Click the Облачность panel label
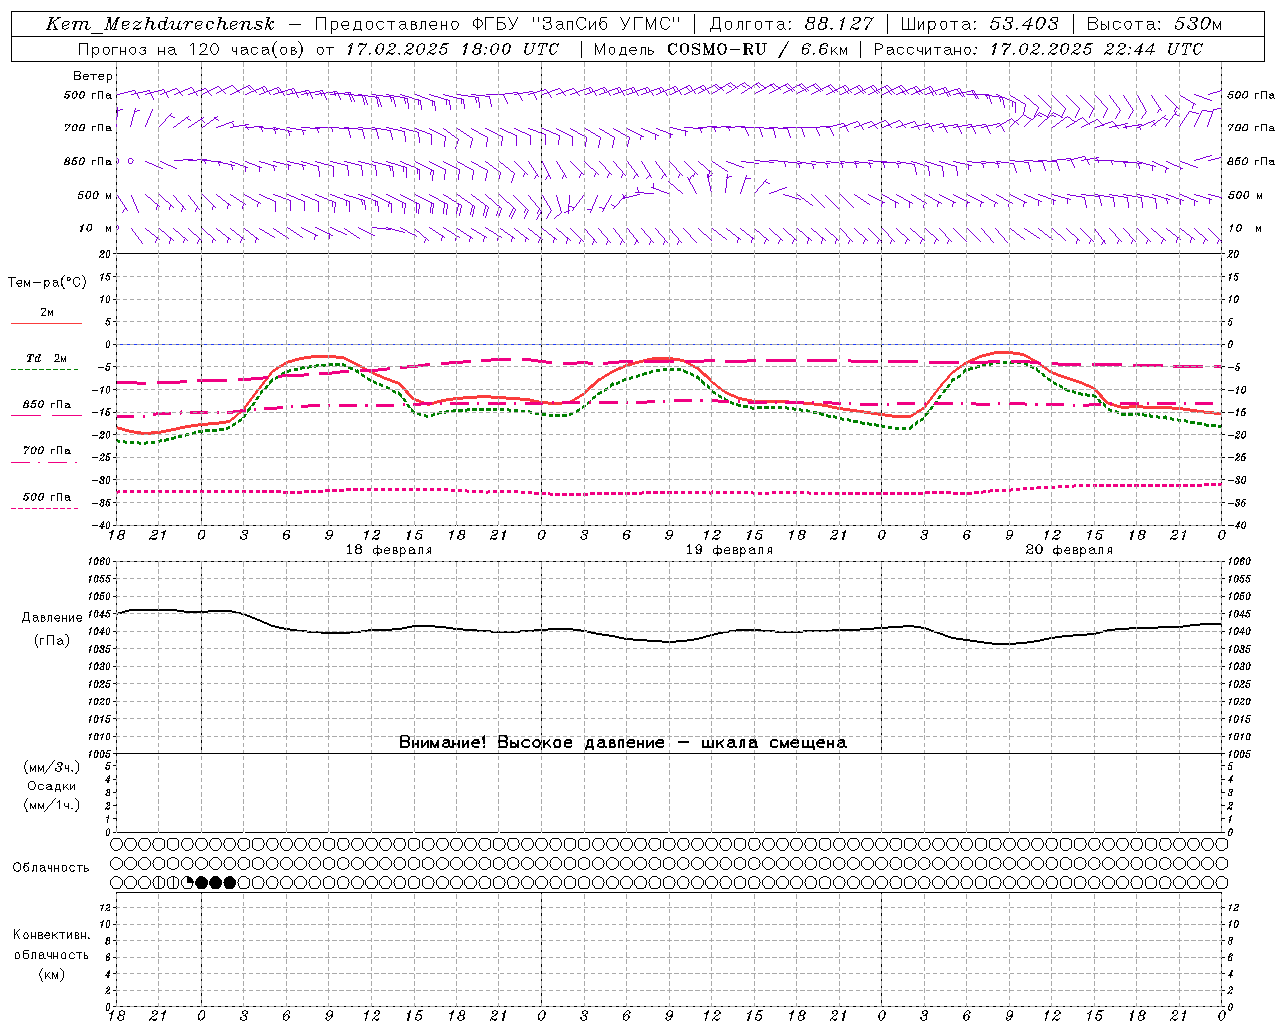 click(51, 867)
